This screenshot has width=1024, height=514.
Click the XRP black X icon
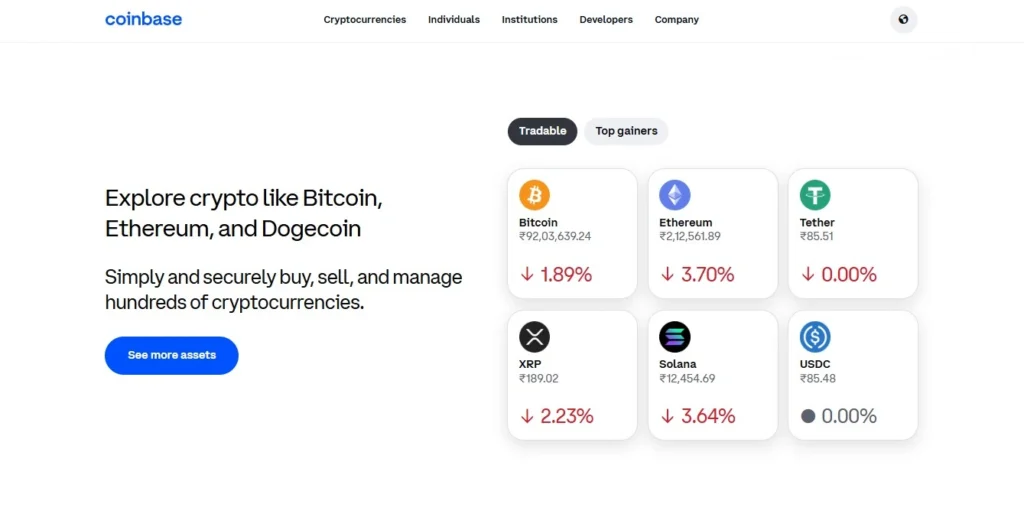[x=534, y=337]
